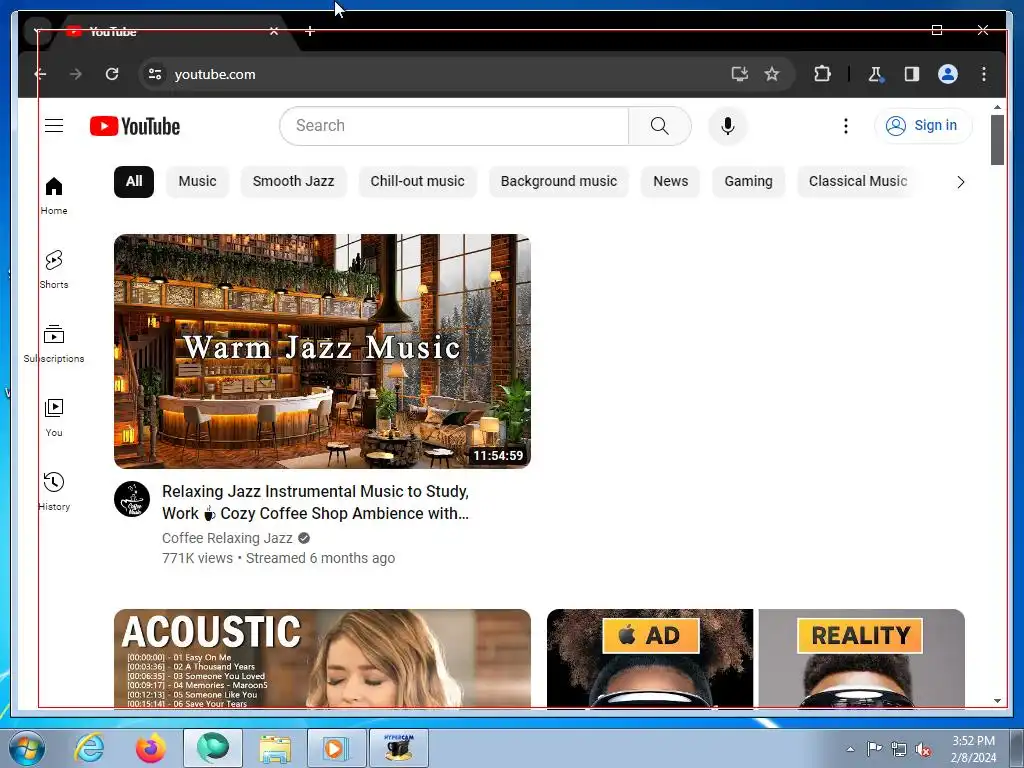Launch Firefox from taskbar

click(x=150, y=748)
